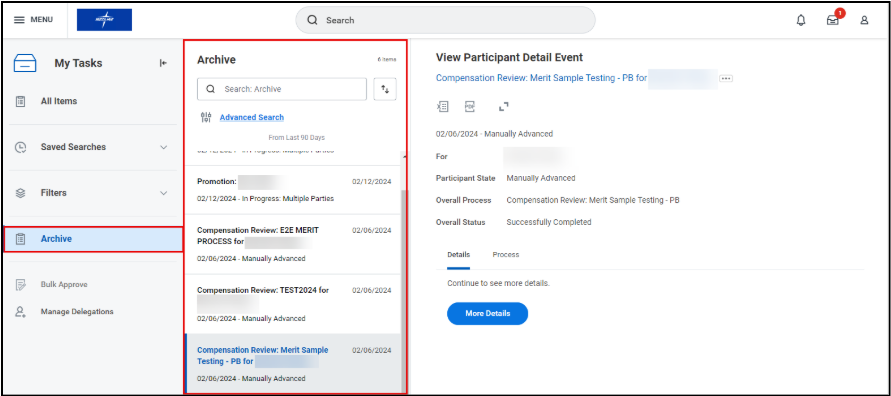Select Compensation Review: Merit Sample Testing item
Screen dimensions: 891x396
point(293,364)
